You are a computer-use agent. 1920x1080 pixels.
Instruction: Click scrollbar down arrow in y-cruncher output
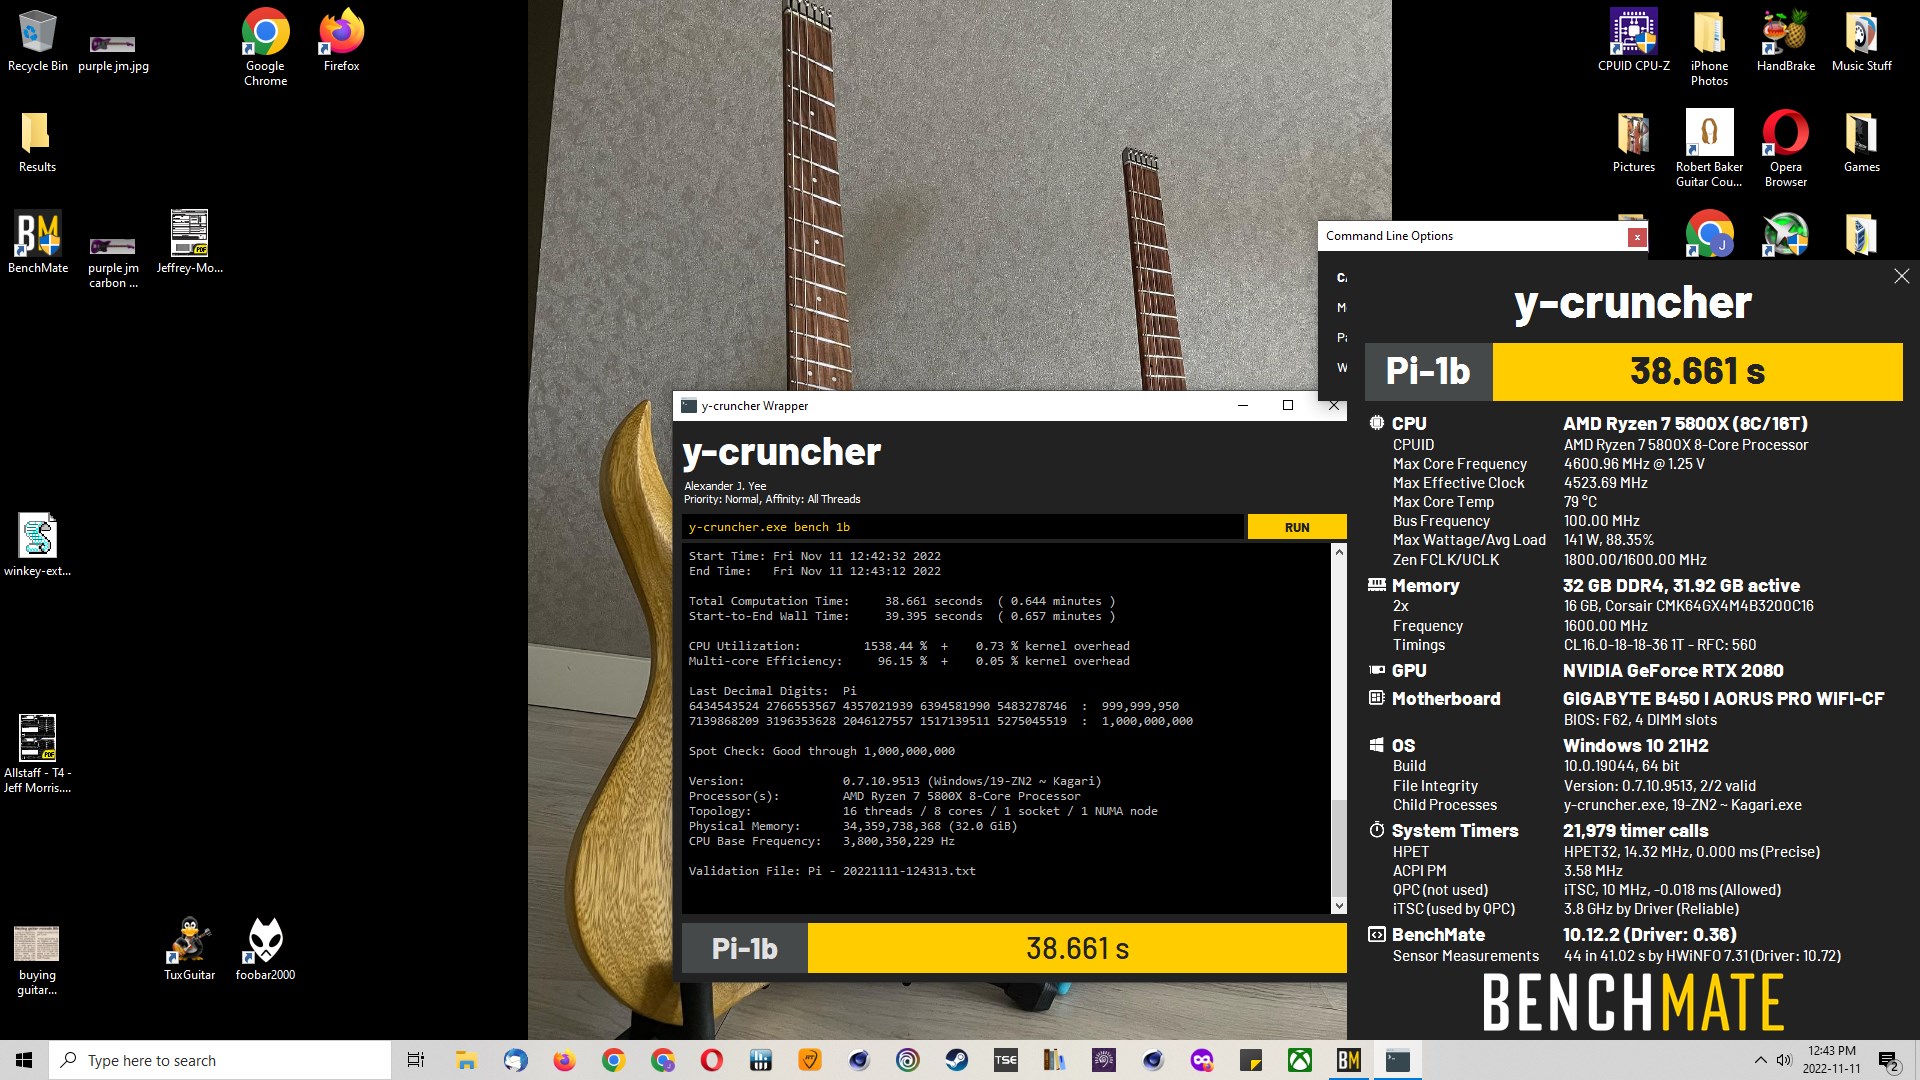(x=1339, y=906)
